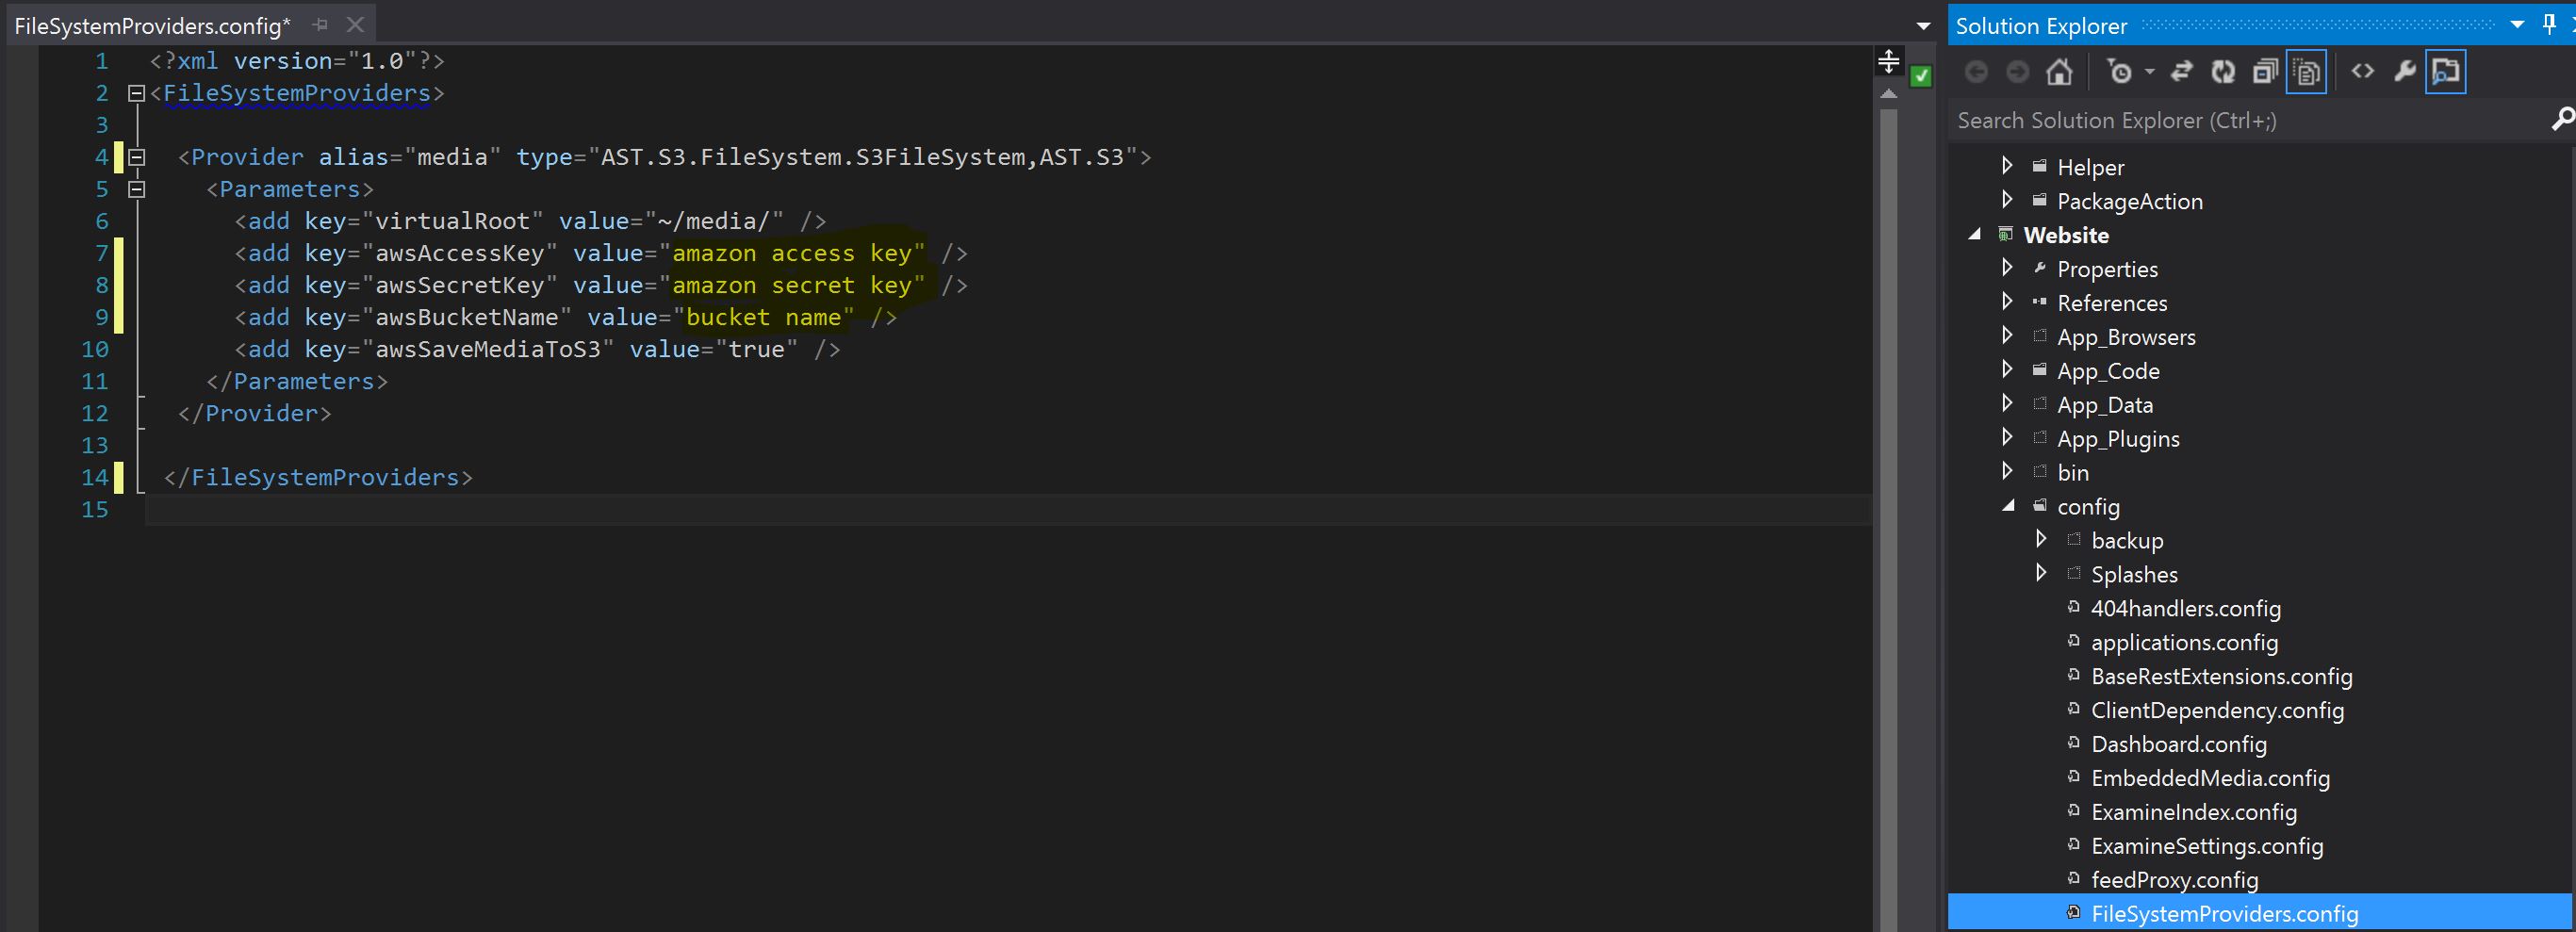Click Sync with Active Document icon
Image resolution: width=2576 pixels, height=932 pixels.
[2182, 72]
